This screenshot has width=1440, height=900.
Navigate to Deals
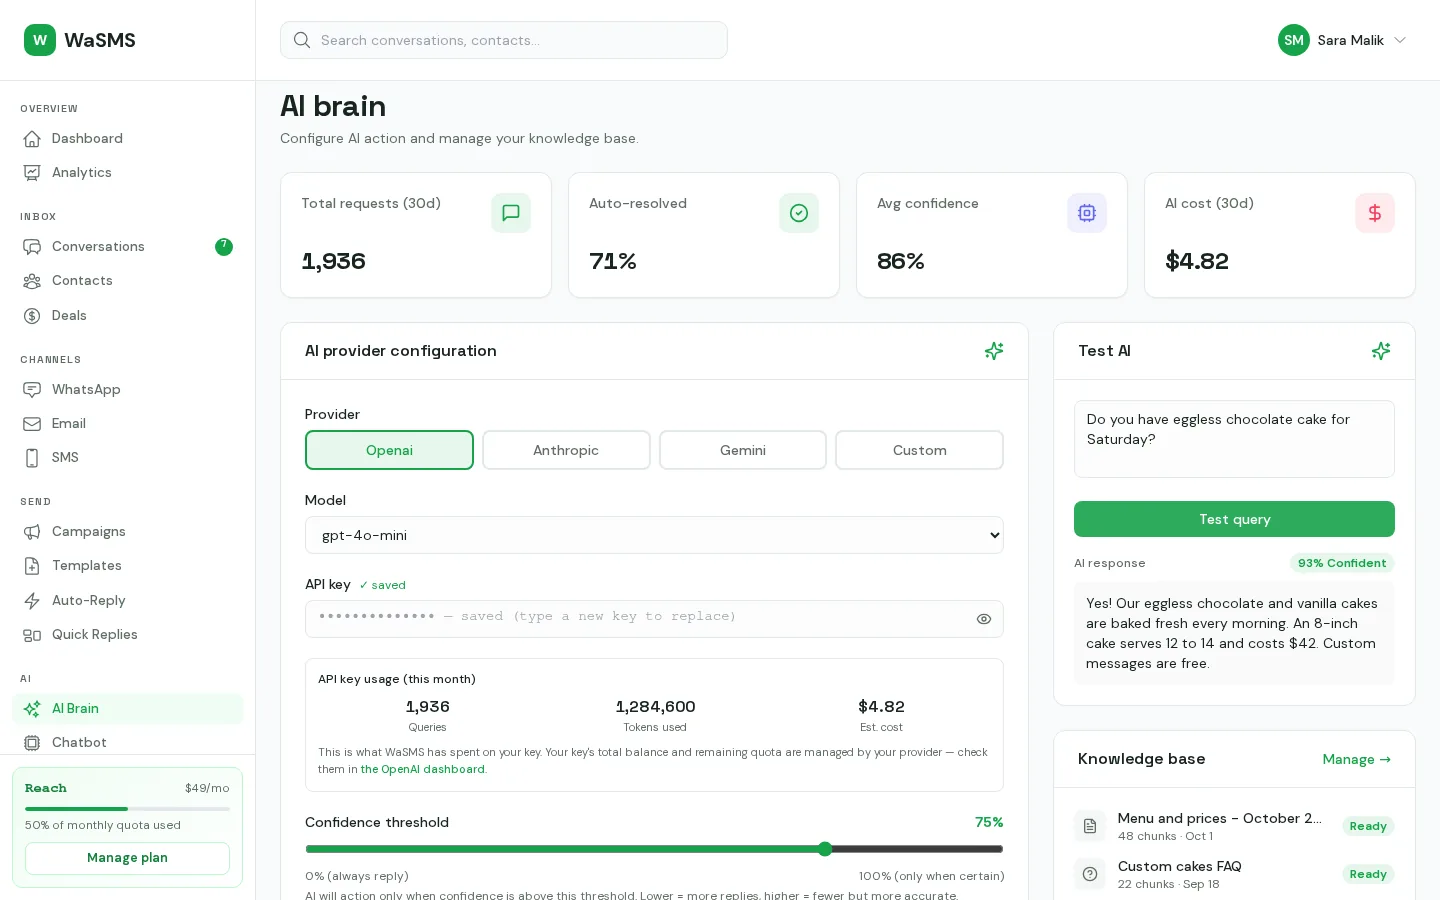click(x=127, y=316)
